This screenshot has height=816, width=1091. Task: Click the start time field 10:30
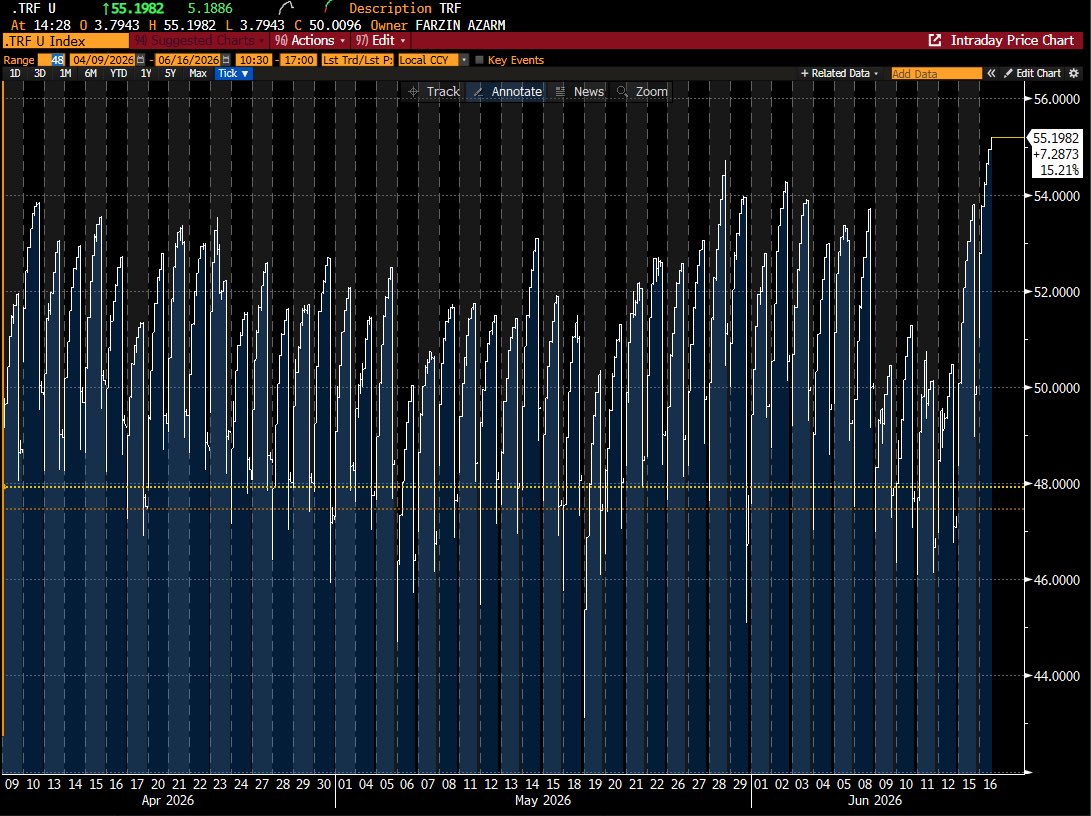point(254,60)
